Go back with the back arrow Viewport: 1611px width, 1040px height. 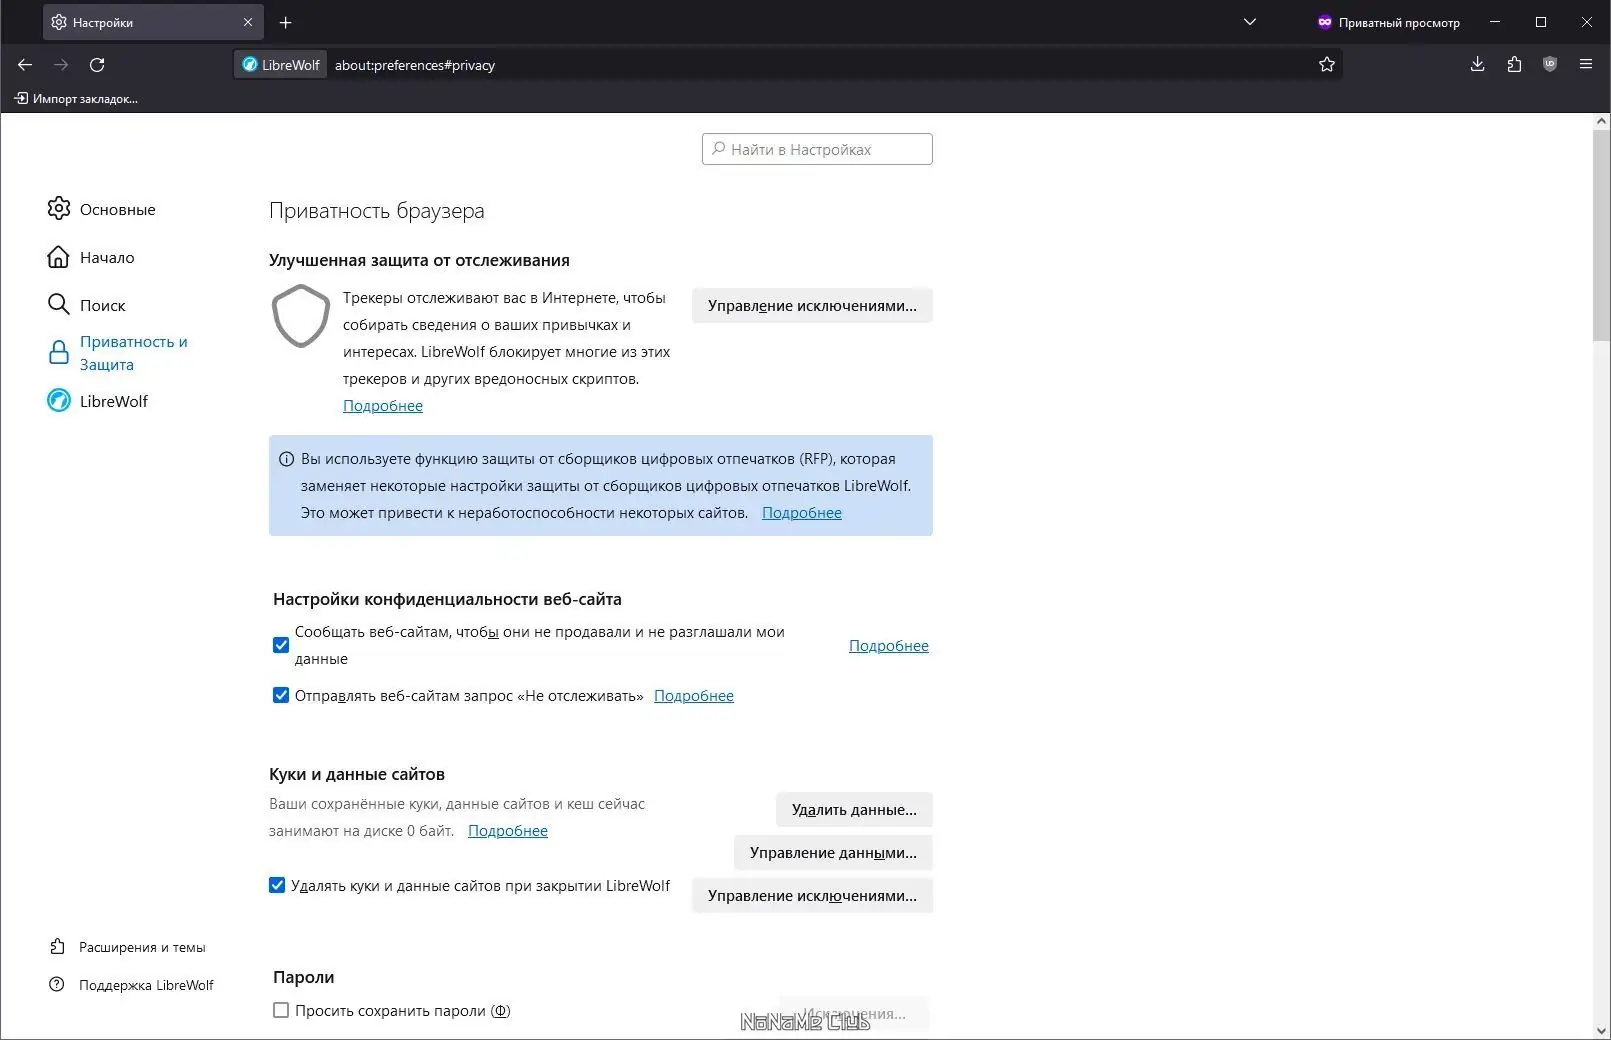point(25,65)
